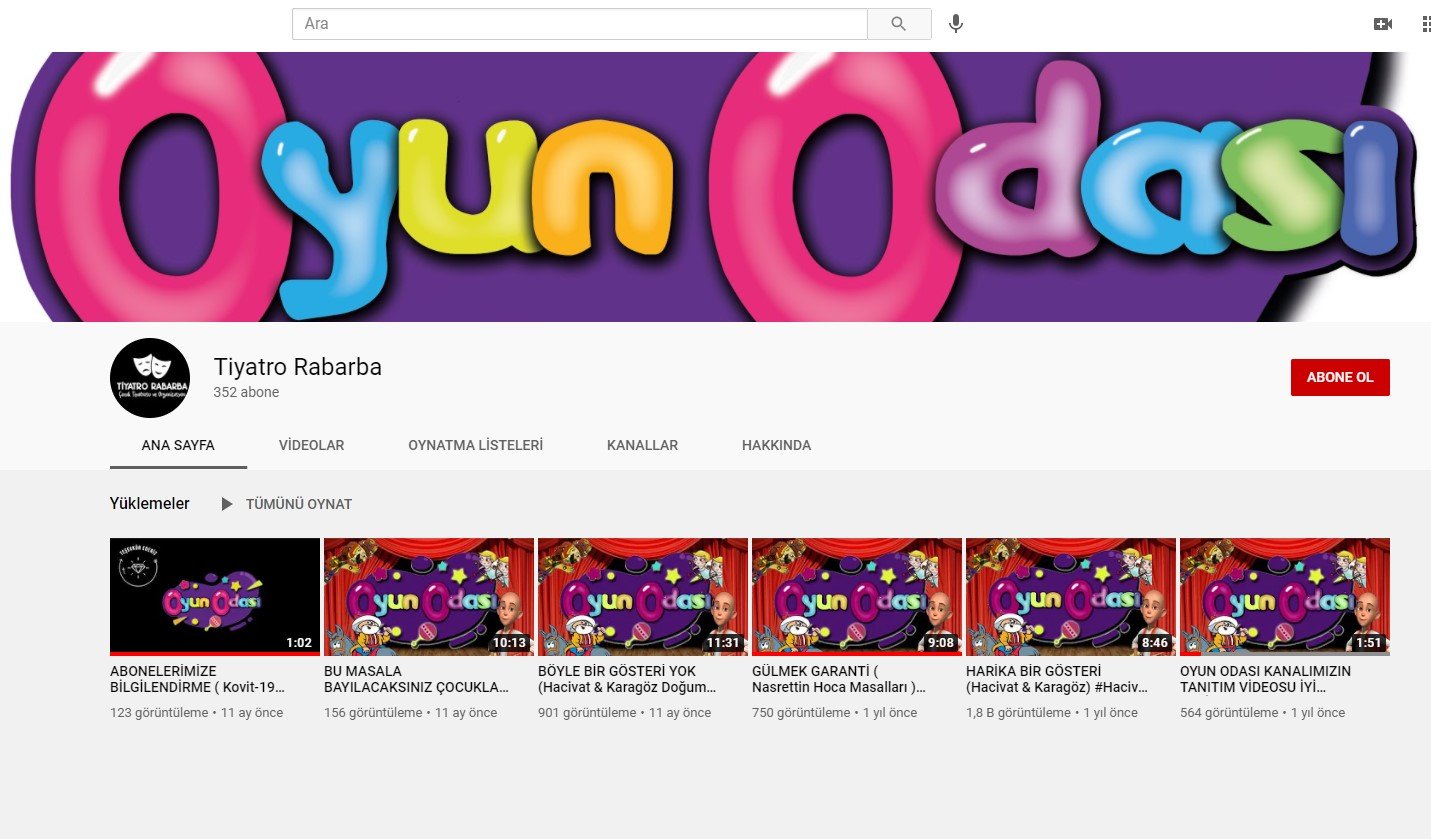
Task: Open the Yüklemeler section heading link
Action: [149, 504]
